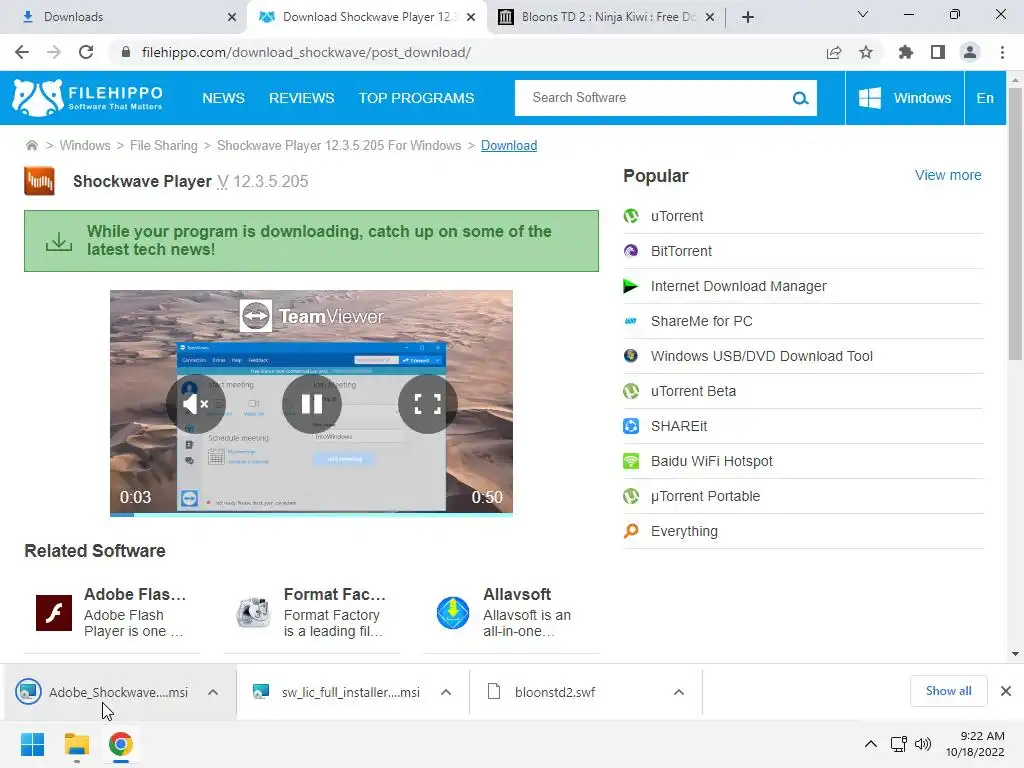Viewport: 1024px width, 768px height.
Task: Open Chrome extensions puzzle icon
Action: [x=905, y=52]
